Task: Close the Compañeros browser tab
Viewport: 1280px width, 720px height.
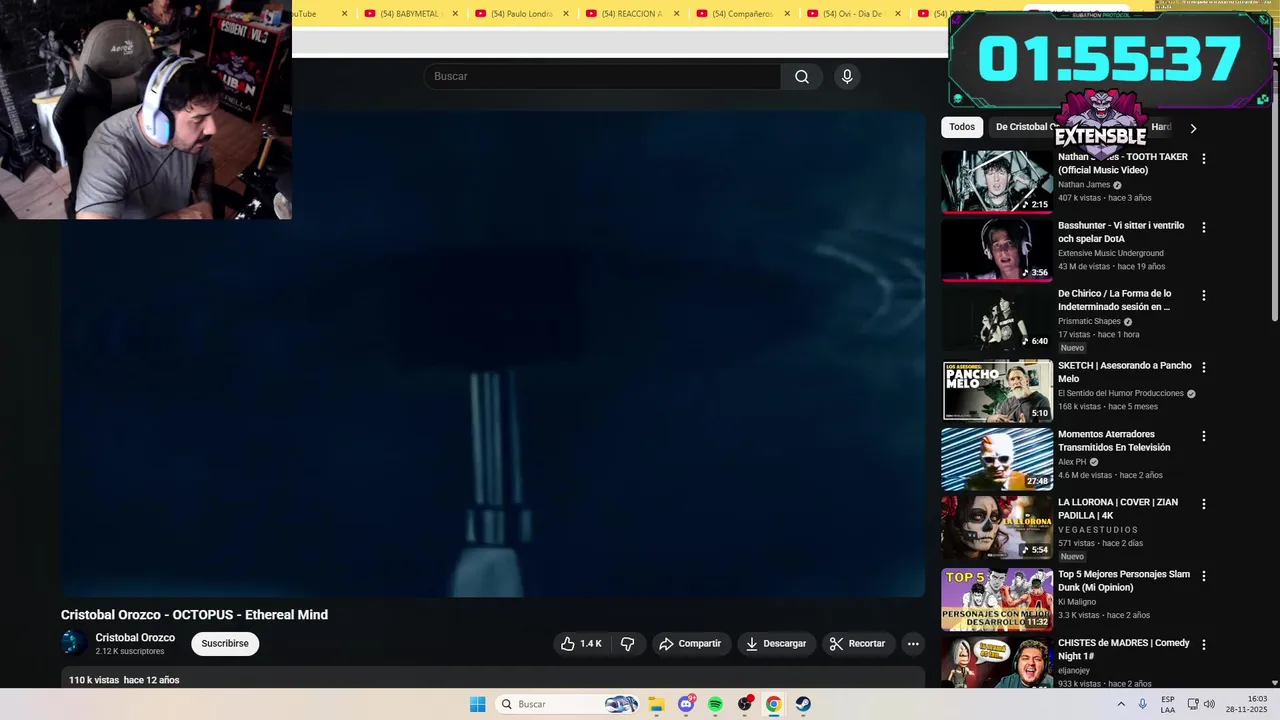Action: click(787, 14)
